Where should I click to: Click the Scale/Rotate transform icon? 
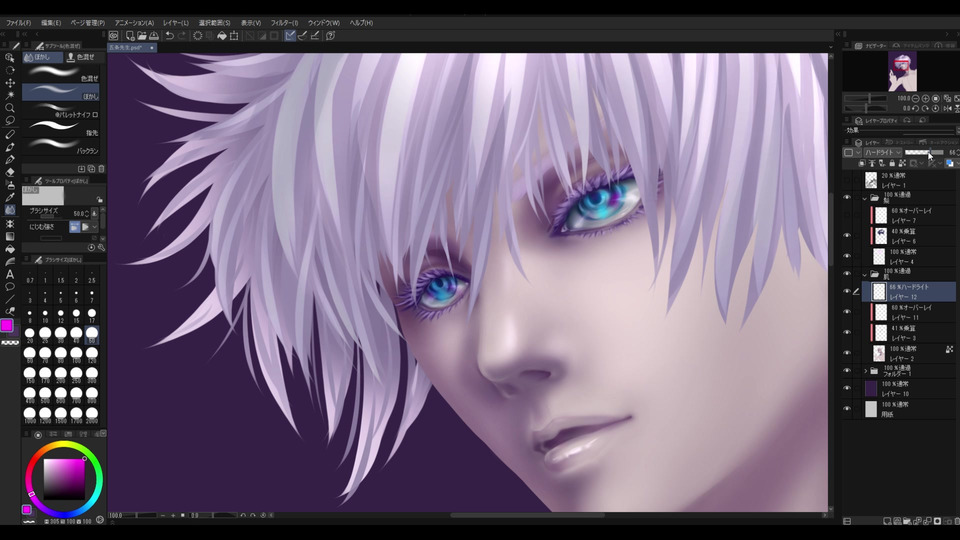(234, 36)
